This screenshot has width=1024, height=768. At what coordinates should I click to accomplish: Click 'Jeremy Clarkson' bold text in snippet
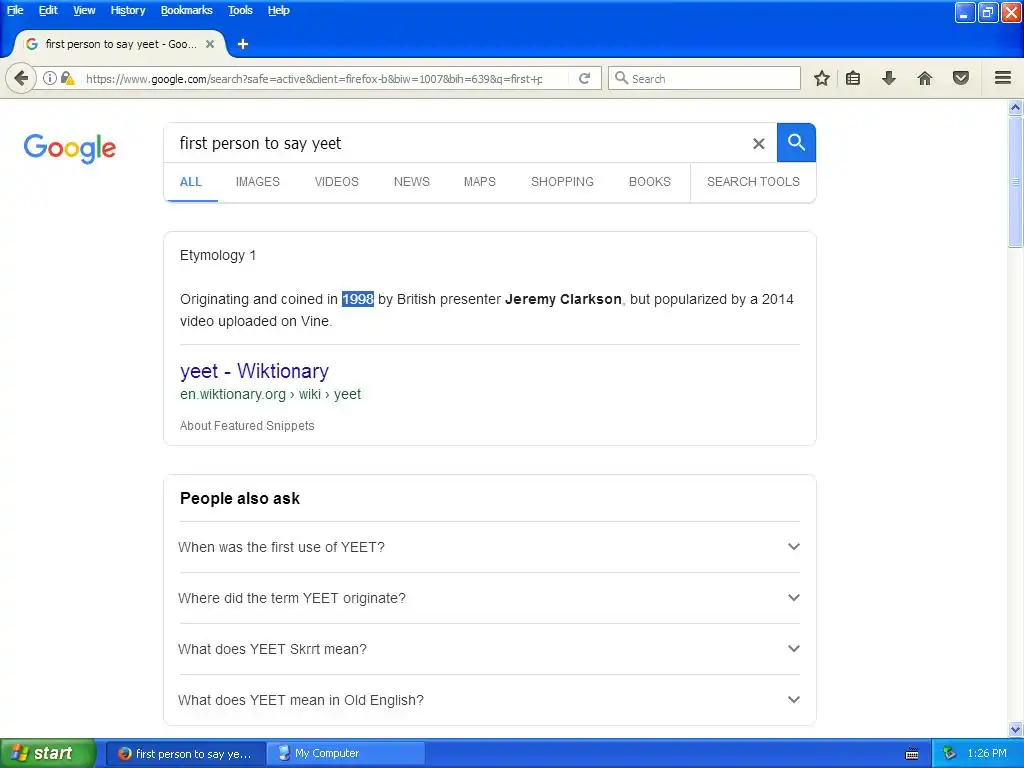click(563, 299)
